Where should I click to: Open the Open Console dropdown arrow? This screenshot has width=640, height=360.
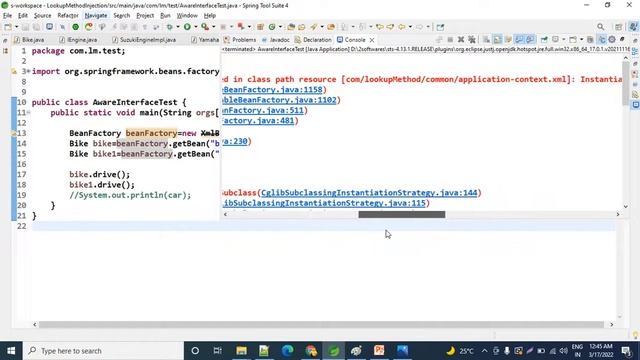(581, 40)
